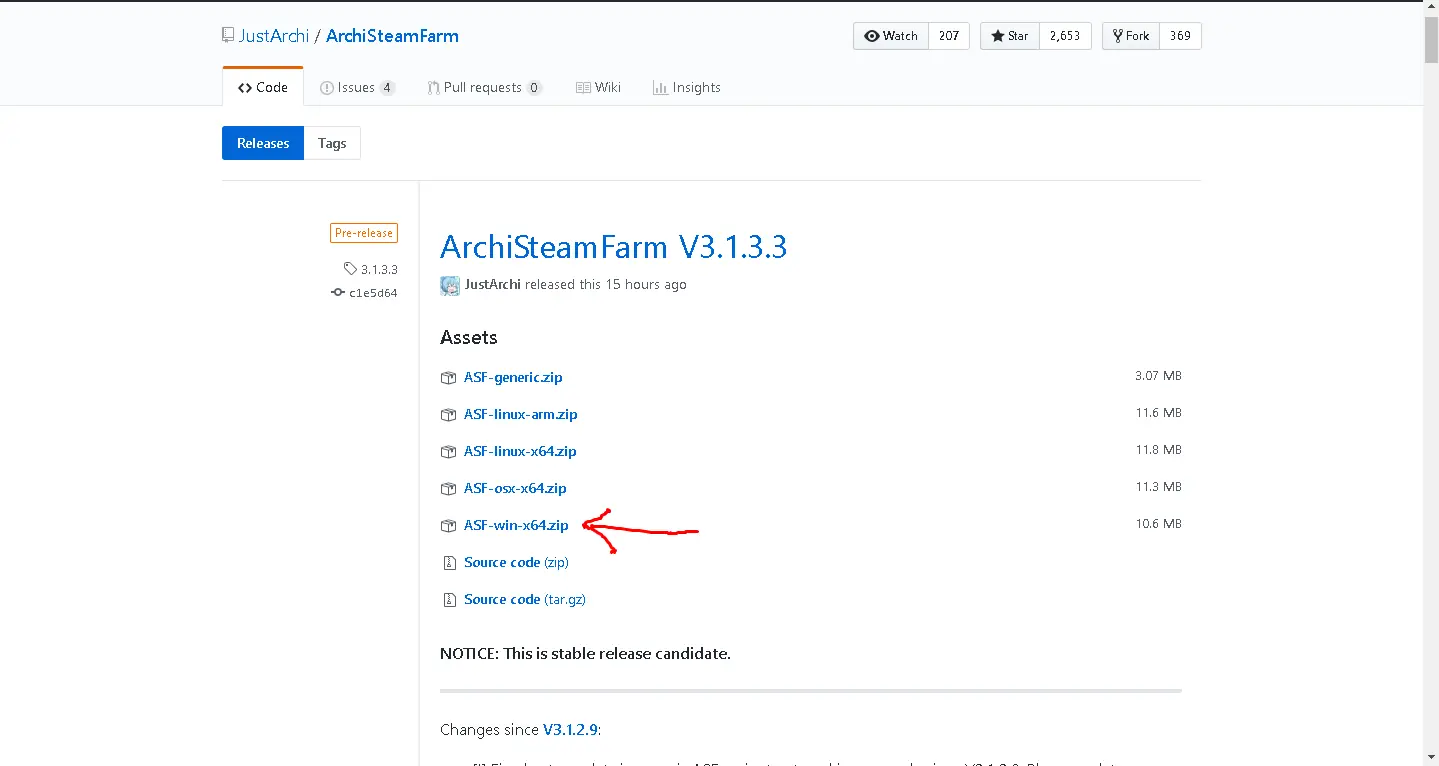Open the forks count 369
Screen dimensions: 1439x766
(1180, 36)
